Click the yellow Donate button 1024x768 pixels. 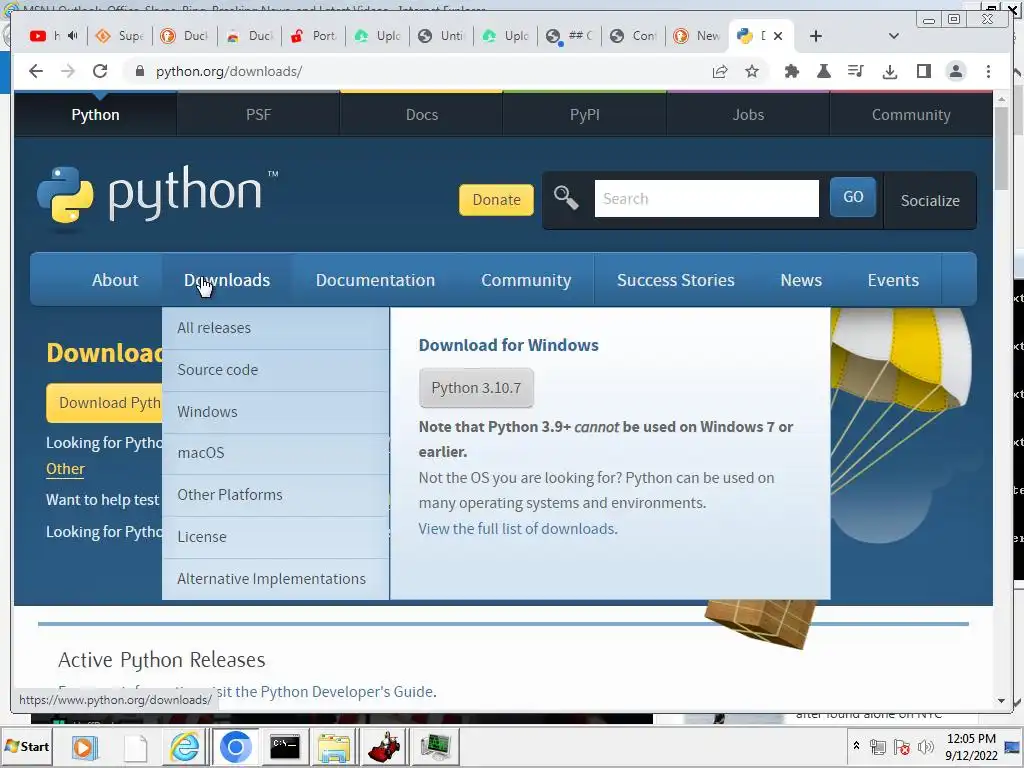pyautogui.click(x=496, y=199)
